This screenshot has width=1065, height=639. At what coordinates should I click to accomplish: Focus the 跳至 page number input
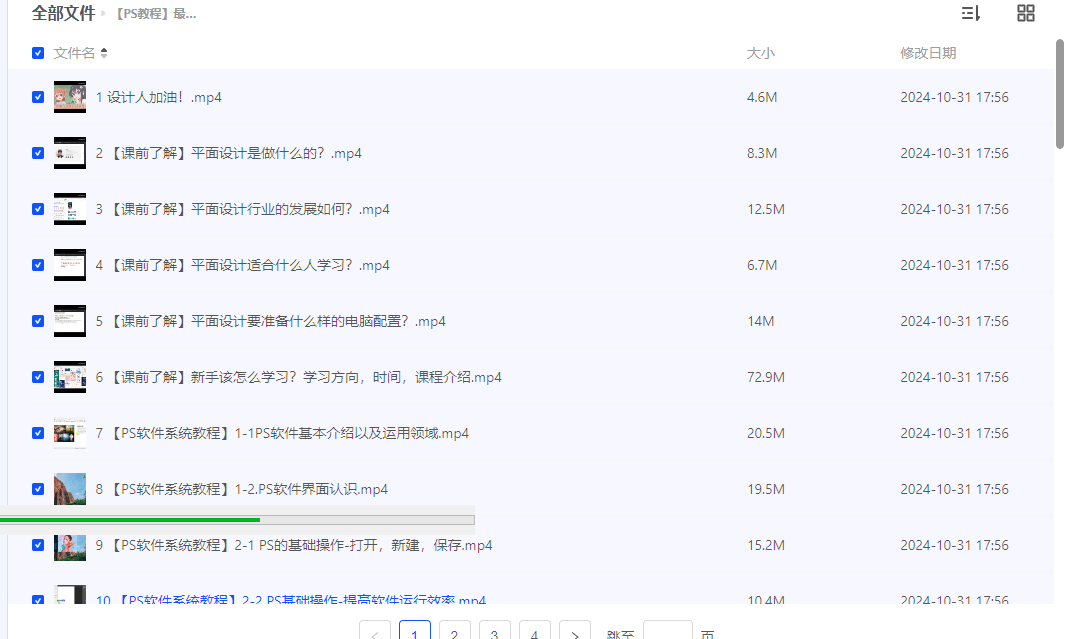(668, 630)
